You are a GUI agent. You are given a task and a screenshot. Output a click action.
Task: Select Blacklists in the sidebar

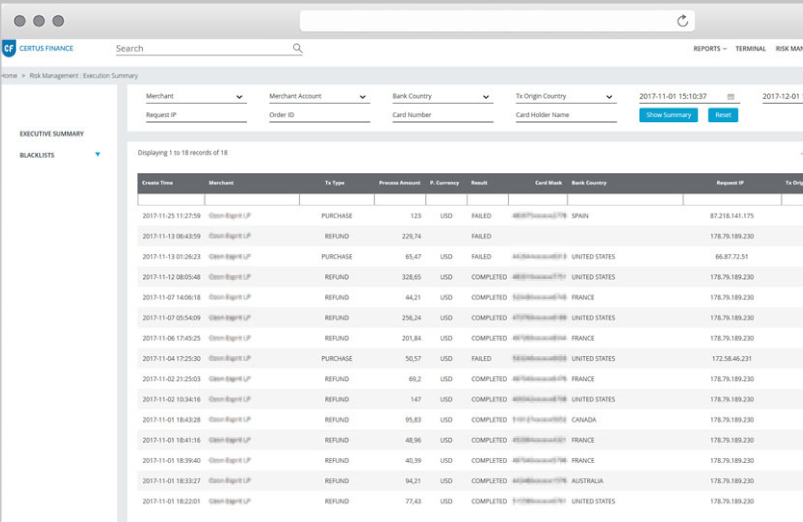click(x=37, y=155)
